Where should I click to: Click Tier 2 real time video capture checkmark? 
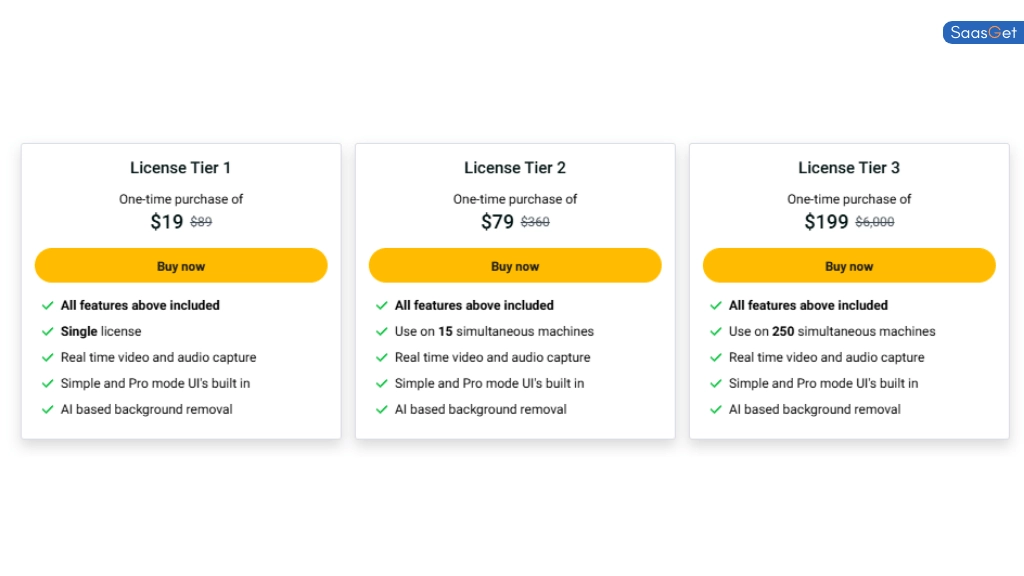coord(381,358)
